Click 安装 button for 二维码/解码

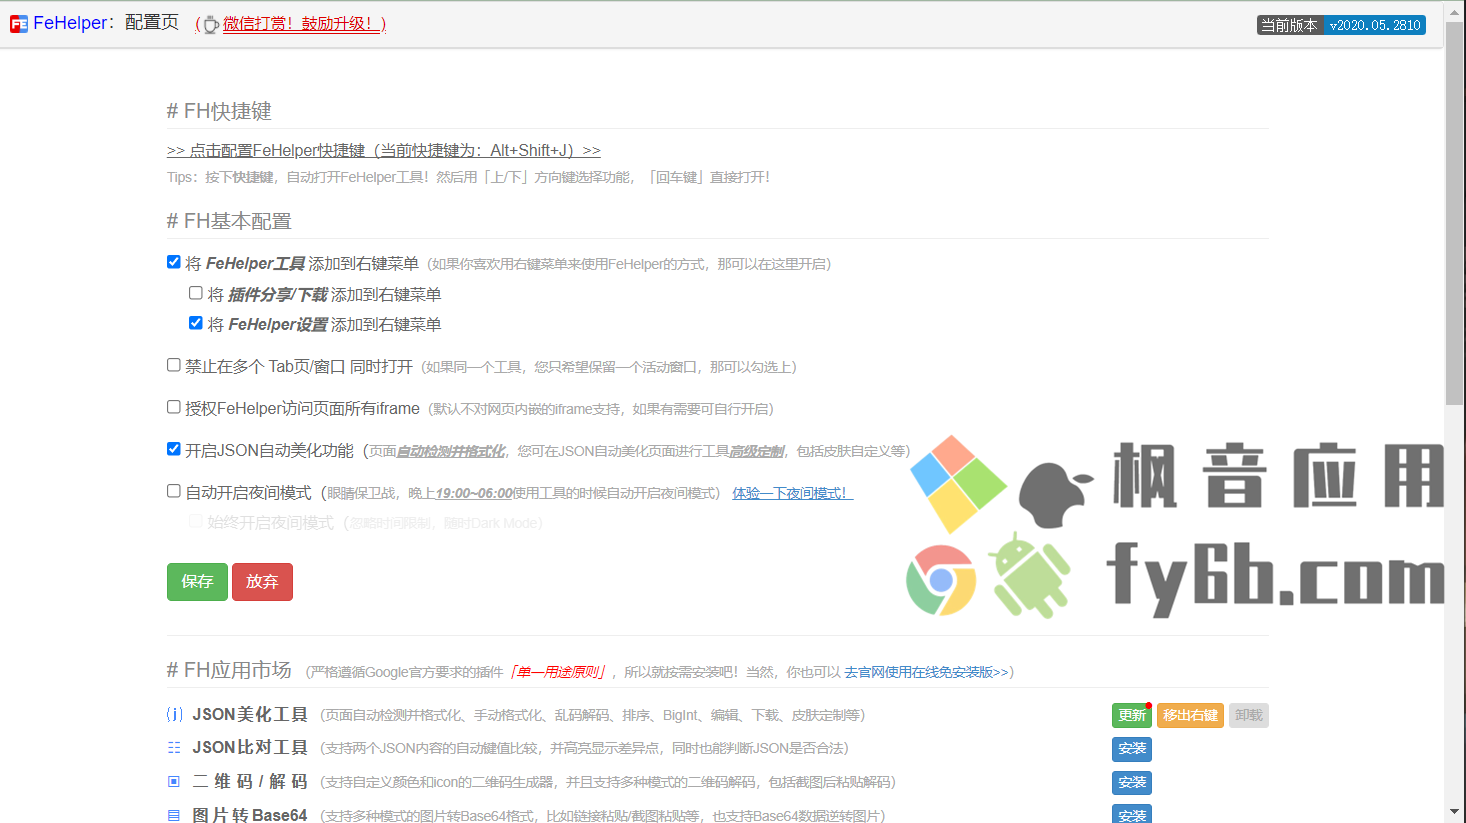click(1132, 782)
